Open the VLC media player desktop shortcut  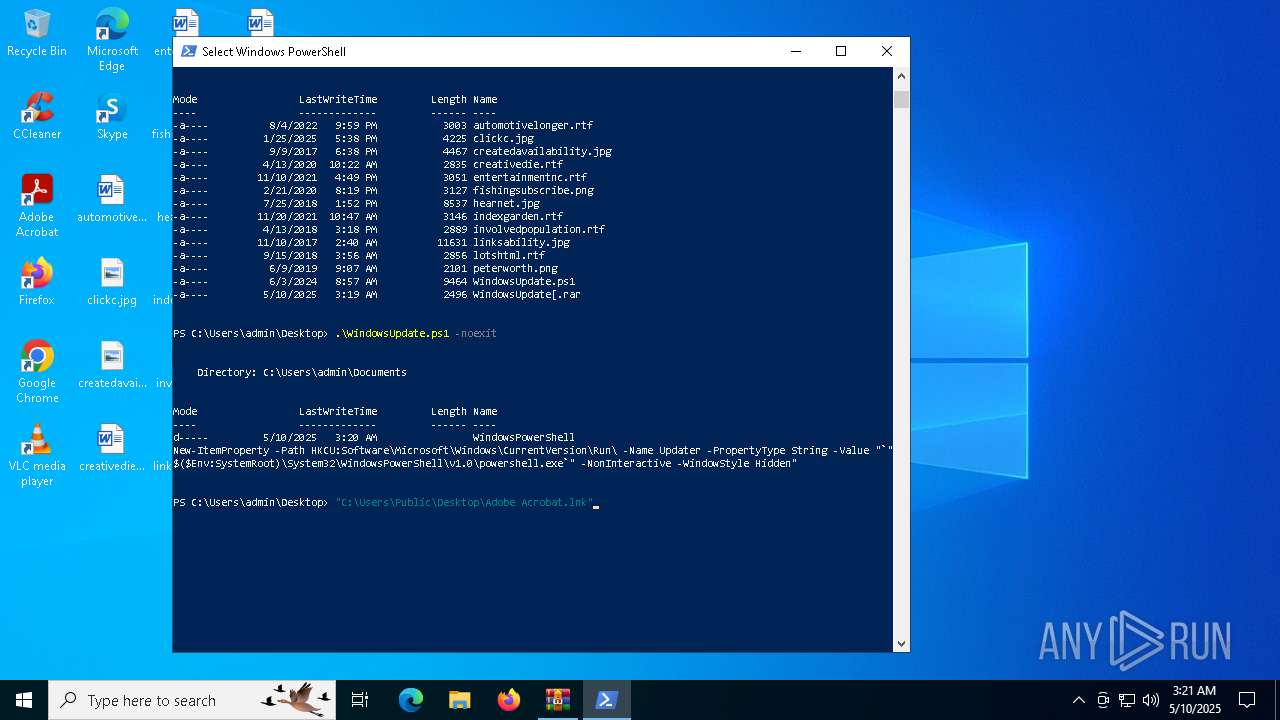coord(37,455)
